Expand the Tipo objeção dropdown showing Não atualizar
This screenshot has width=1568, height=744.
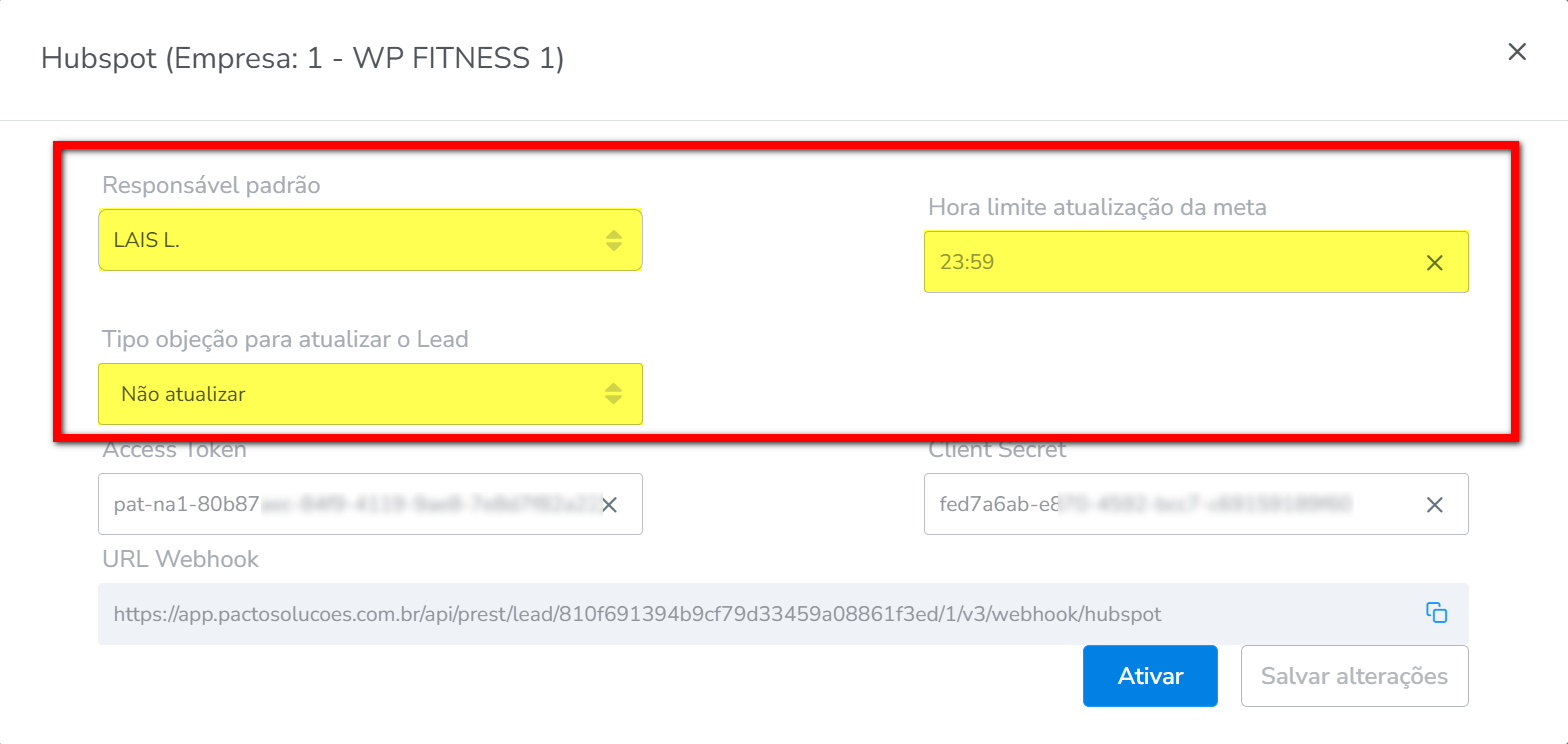pyautogui.click(x=370, y=394)
